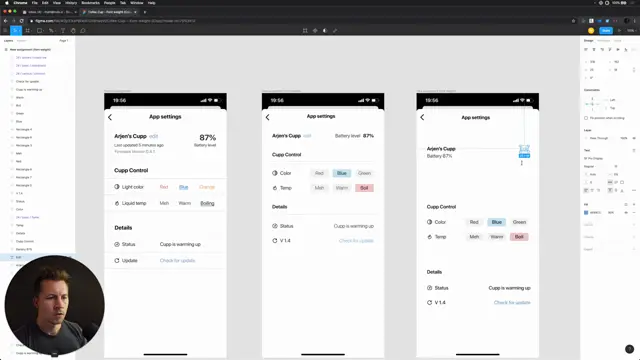This screenshot has width=640, height=360.
Task: Select the Cupp Control layer
Action: click(x=25, y=241)
